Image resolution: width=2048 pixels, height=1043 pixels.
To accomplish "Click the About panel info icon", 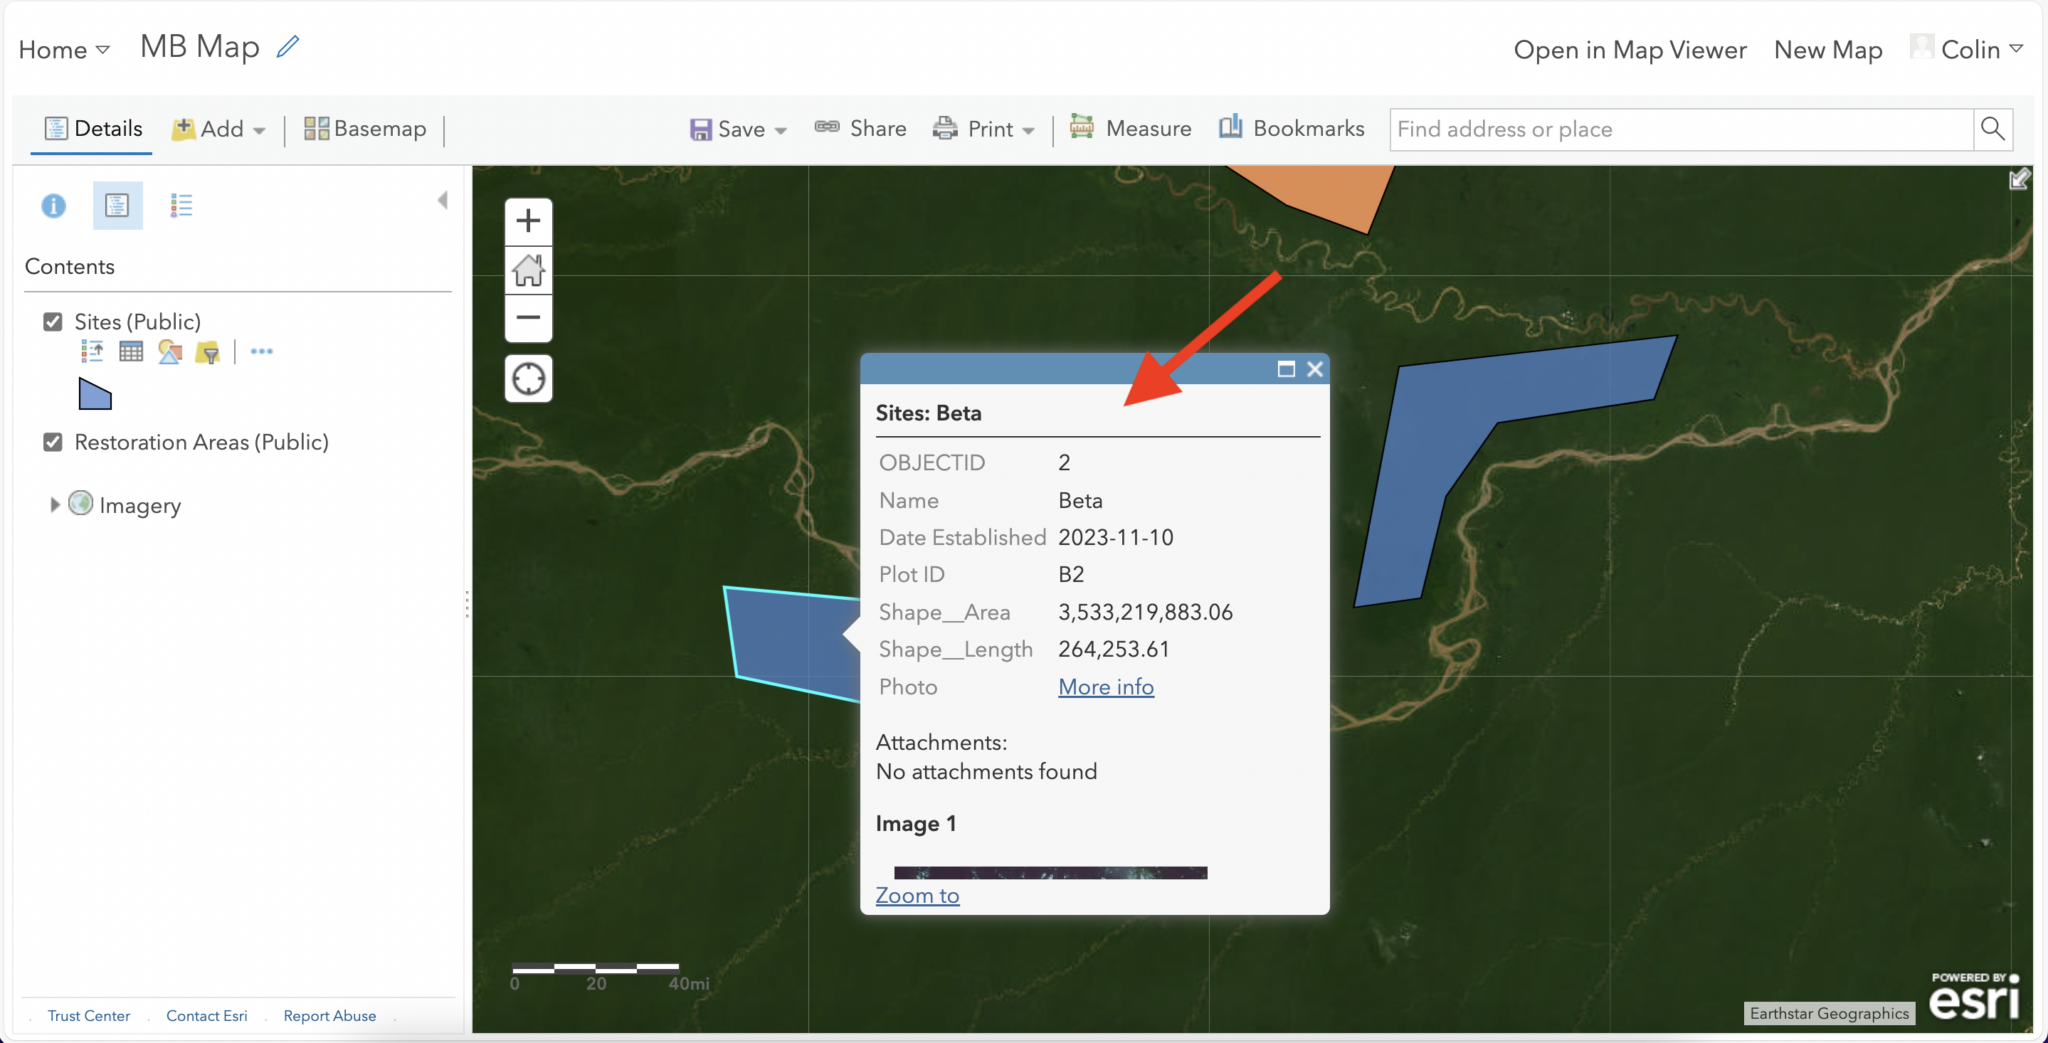I will pyautogui.click(x=54, y=205).
